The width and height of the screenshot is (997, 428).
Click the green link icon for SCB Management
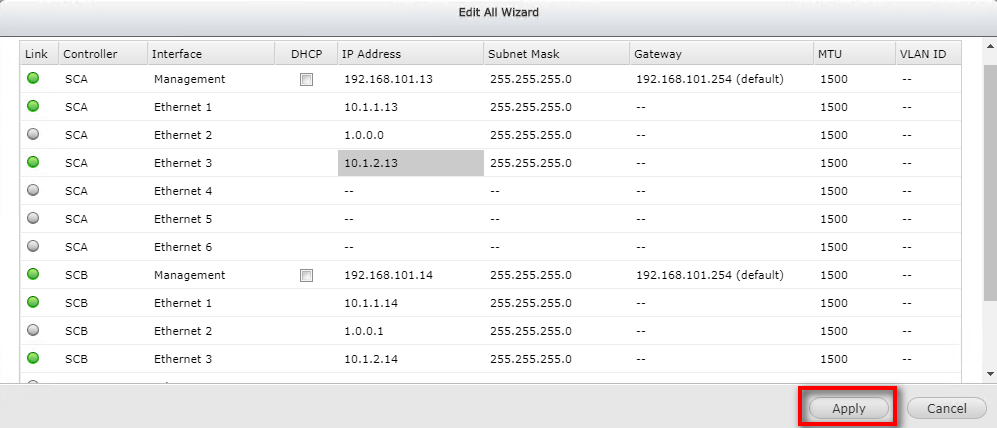tap(32, 274)
